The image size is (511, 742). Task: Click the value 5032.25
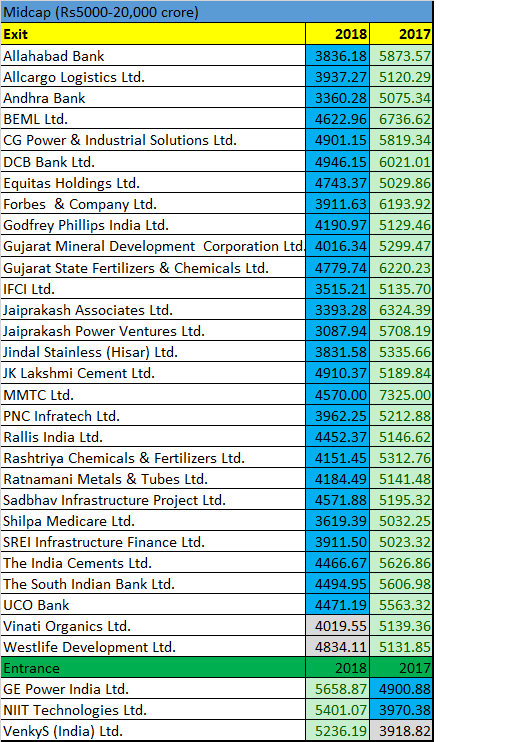(401, 521)
